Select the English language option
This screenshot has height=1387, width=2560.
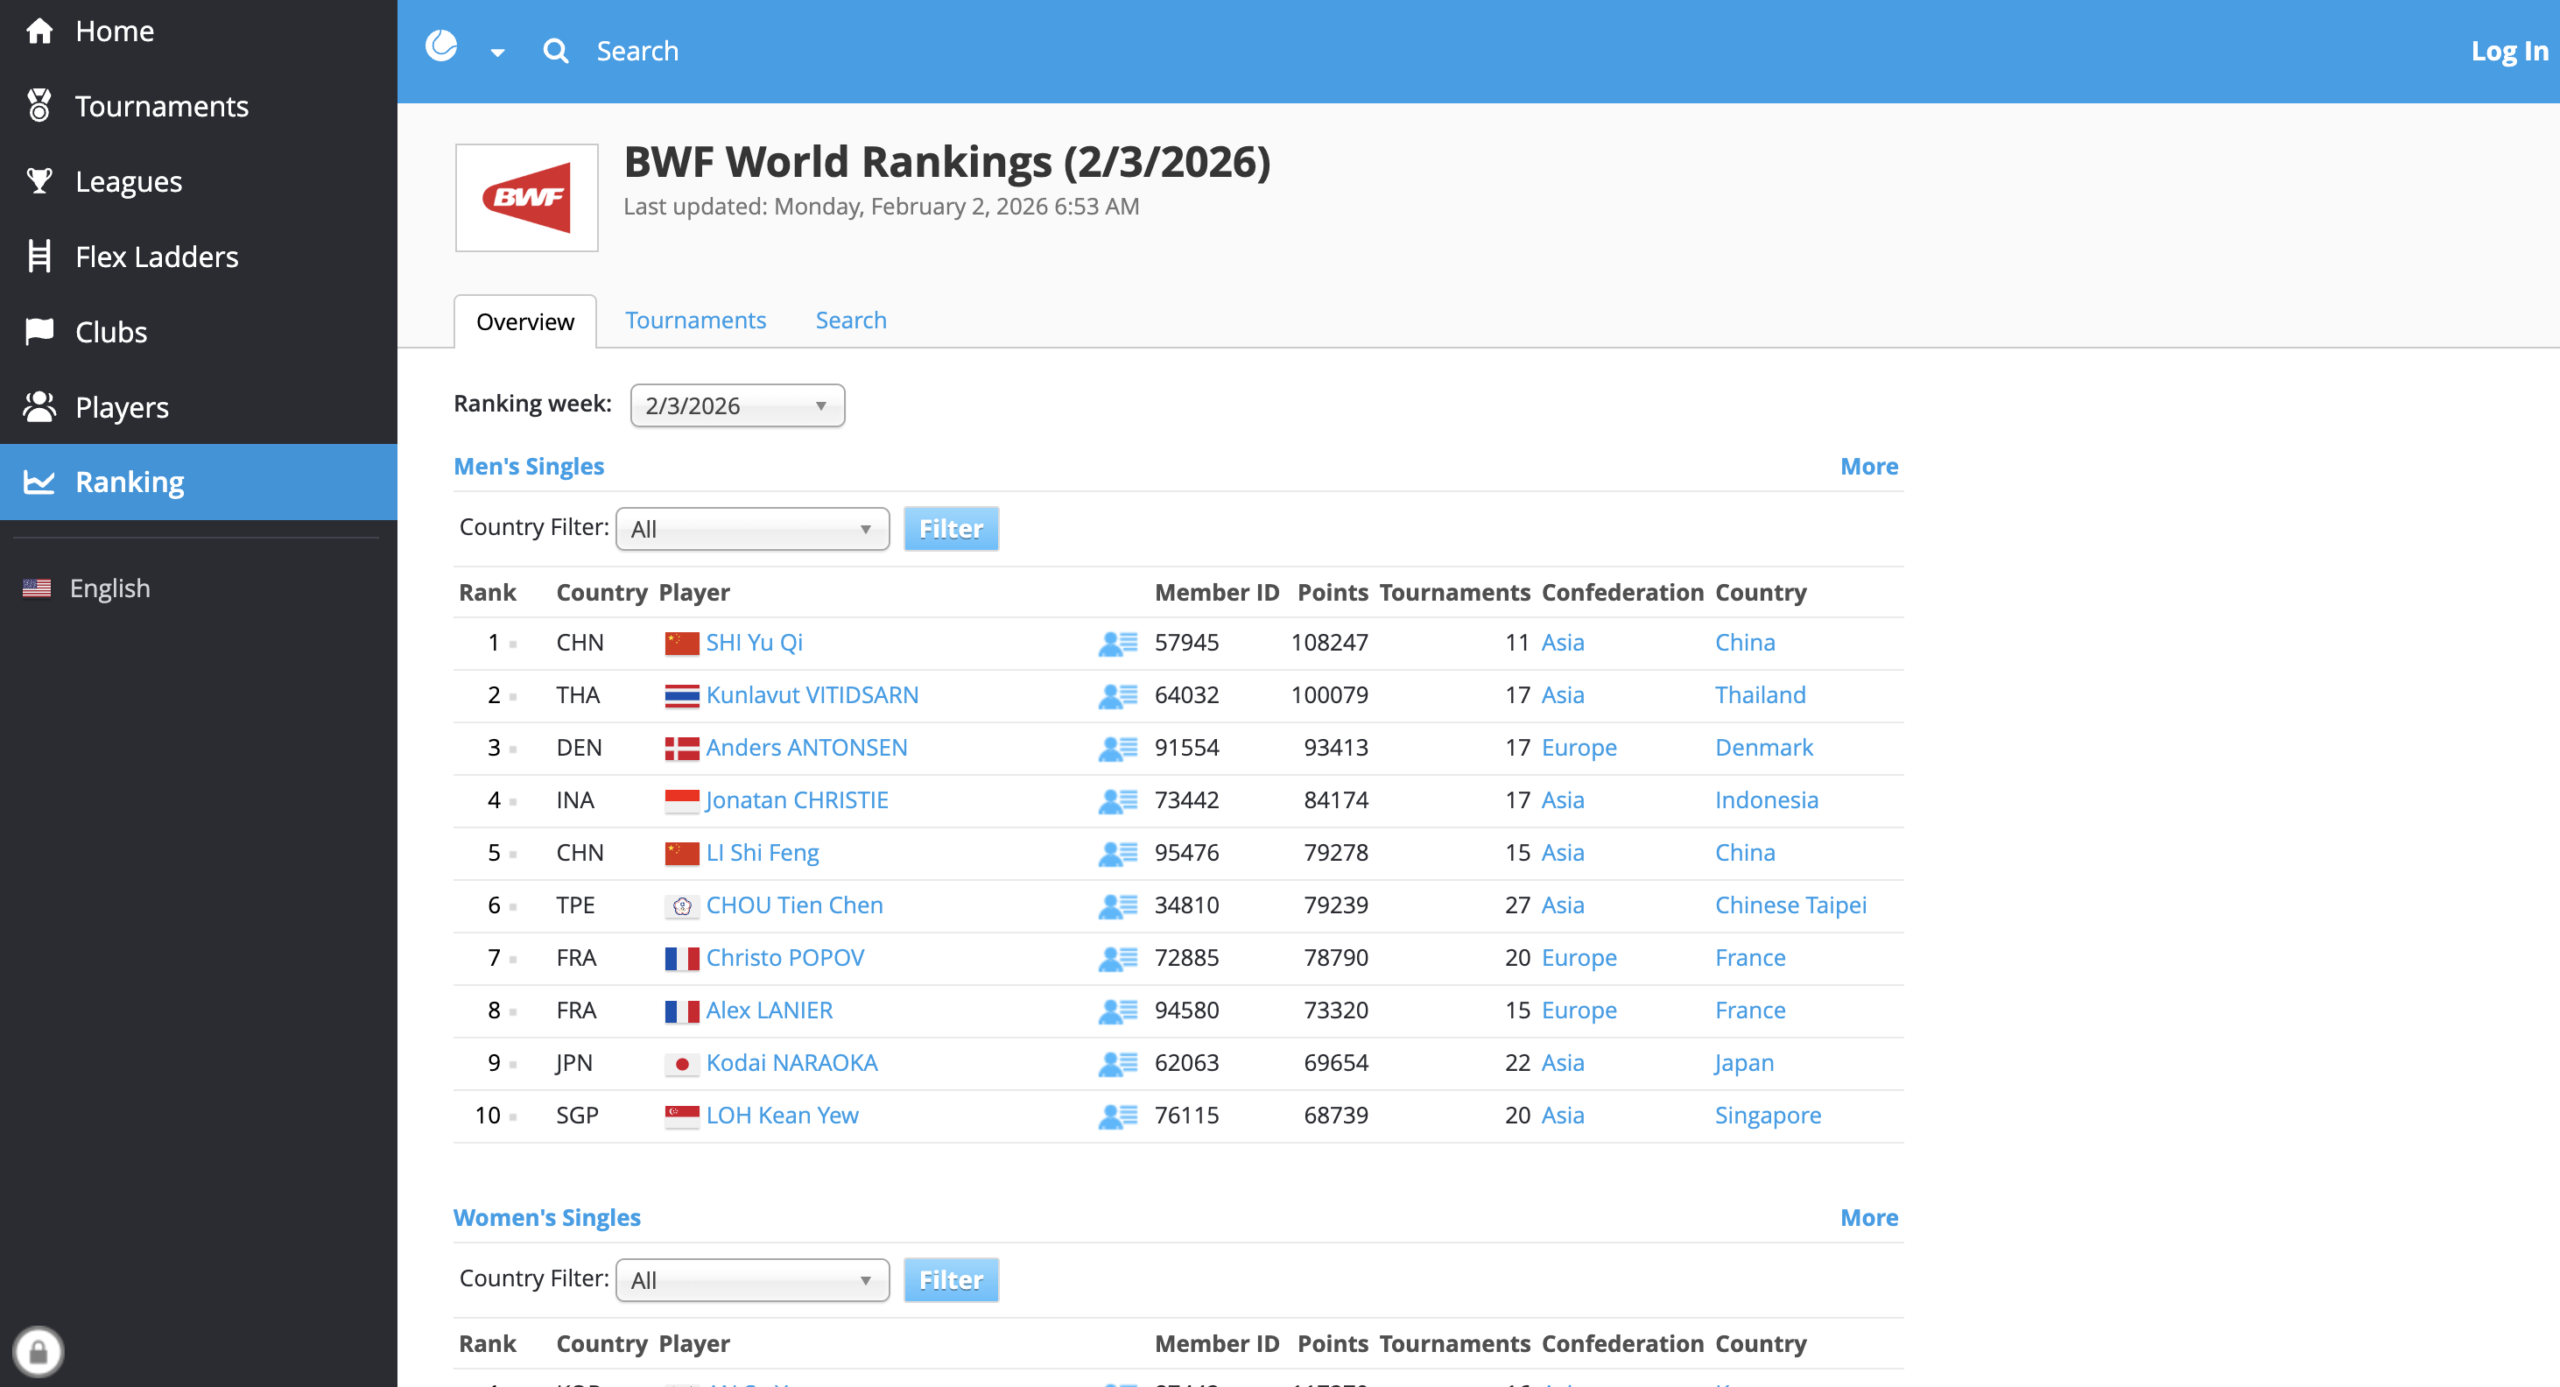[109, 587]
